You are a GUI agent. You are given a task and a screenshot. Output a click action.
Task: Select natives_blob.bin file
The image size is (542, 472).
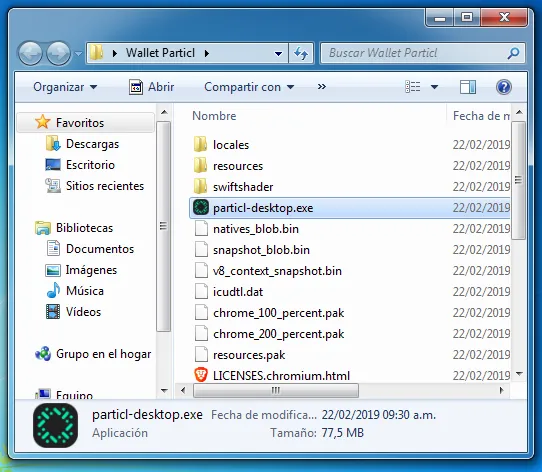(256, 229)
